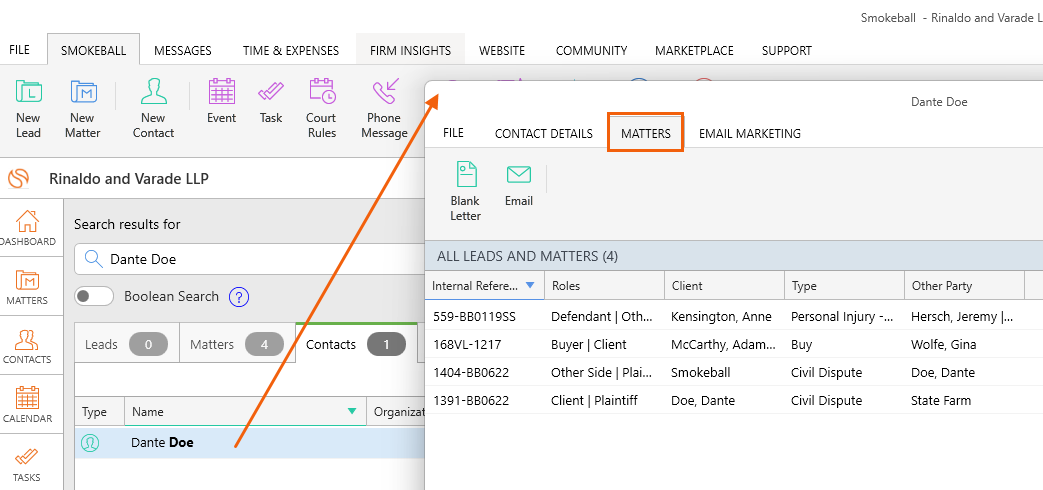Viewport: 1043px width, 490px height.
Task: Create a Task from the ribbon
Action: pos(271,101)
